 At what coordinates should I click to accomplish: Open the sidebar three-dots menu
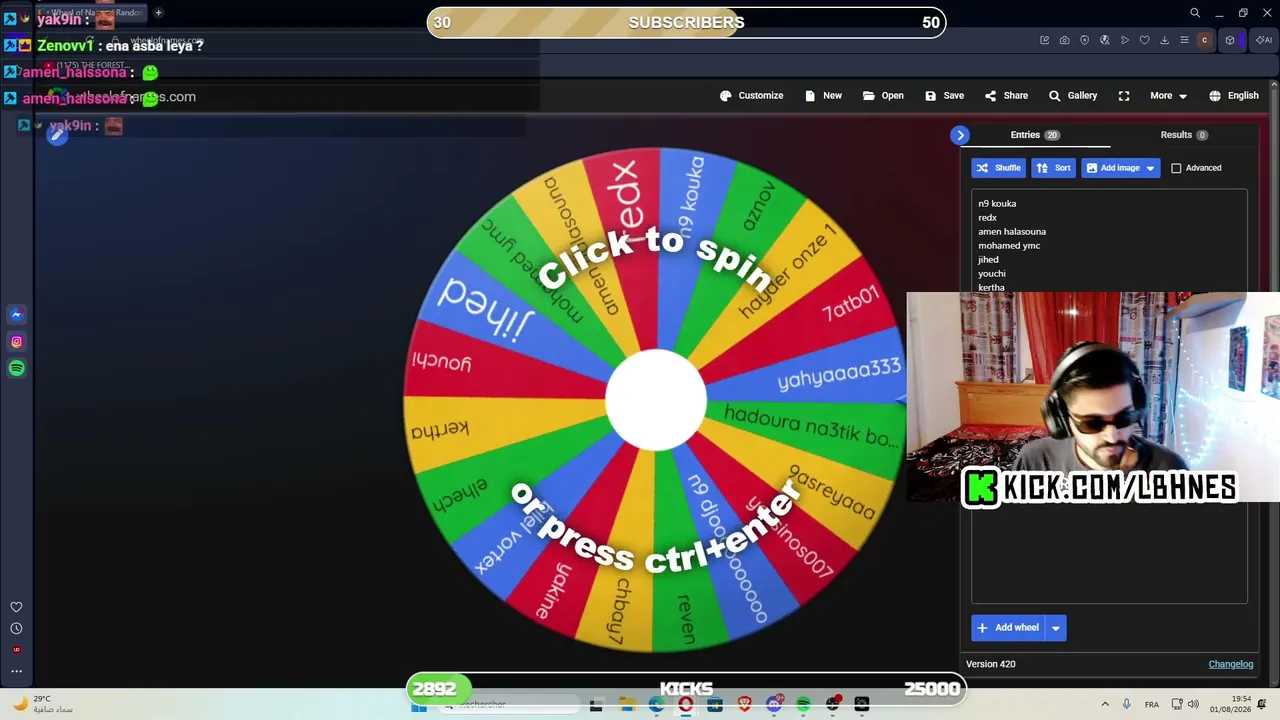click(x=16, y=671)
